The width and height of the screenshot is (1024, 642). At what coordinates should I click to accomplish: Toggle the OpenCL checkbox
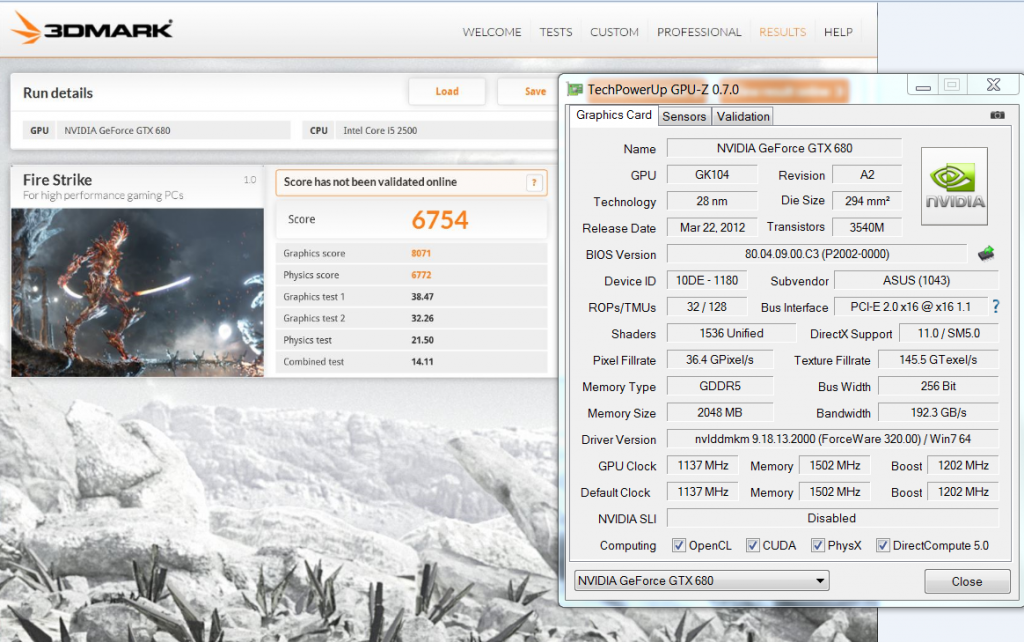(x=679, y=545)
